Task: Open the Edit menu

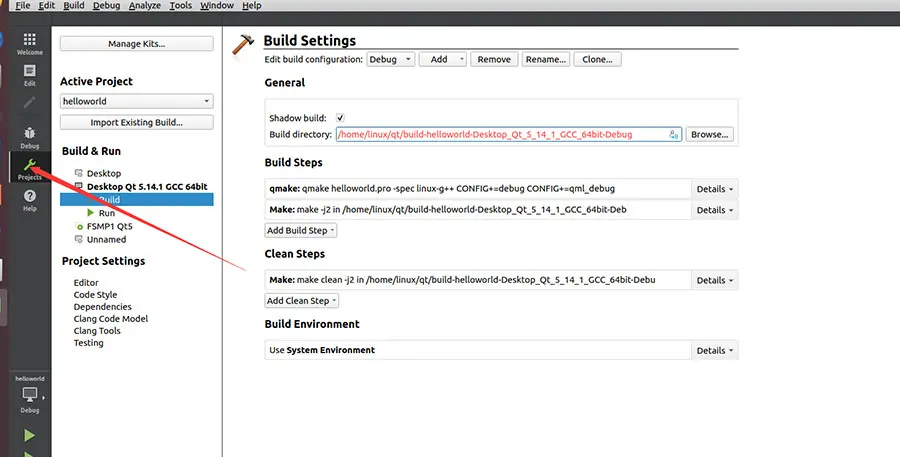Action: tap(46, 5)
